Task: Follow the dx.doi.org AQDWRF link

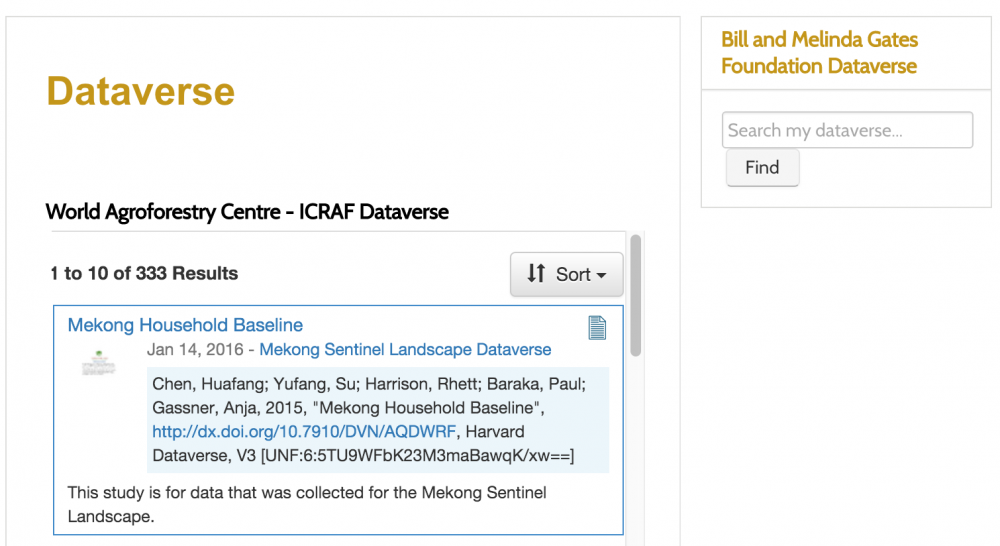Action: pos(304,432)
